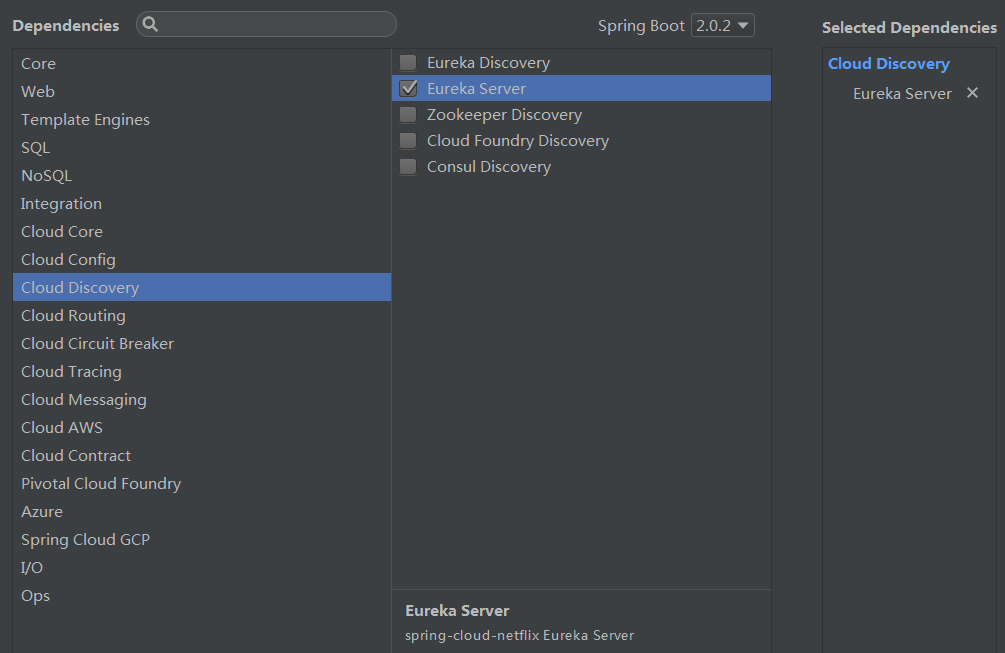Select the Ops category
1005x653 pixels.
point(202,595)
